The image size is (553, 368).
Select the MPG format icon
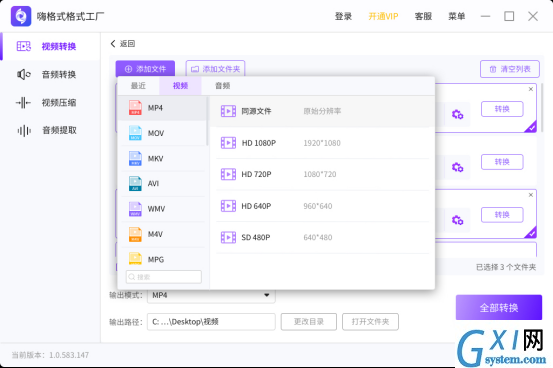(x=135, y=259)
